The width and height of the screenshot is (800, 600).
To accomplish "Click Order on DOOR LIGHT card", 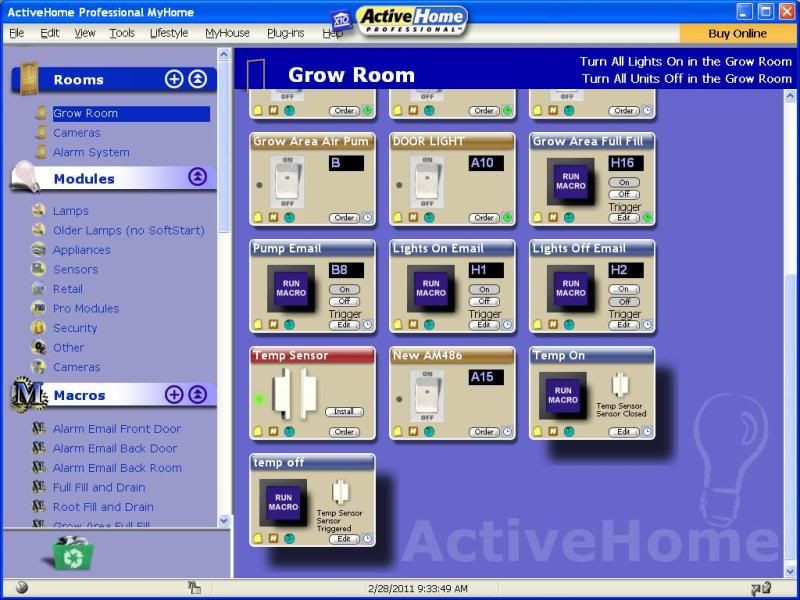I will (x=484, y=218).
